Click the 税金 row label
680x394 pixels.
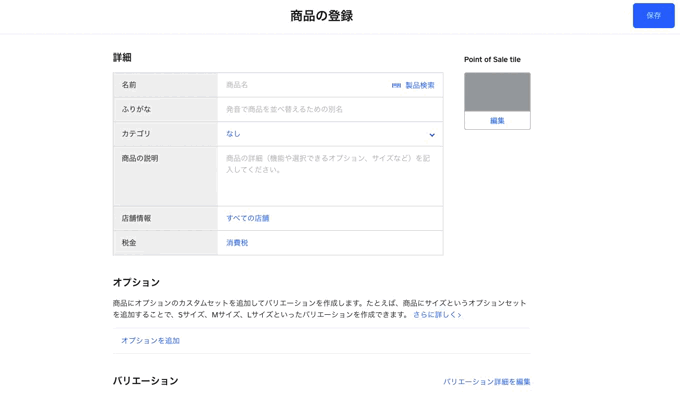click(x=129, y=243)
